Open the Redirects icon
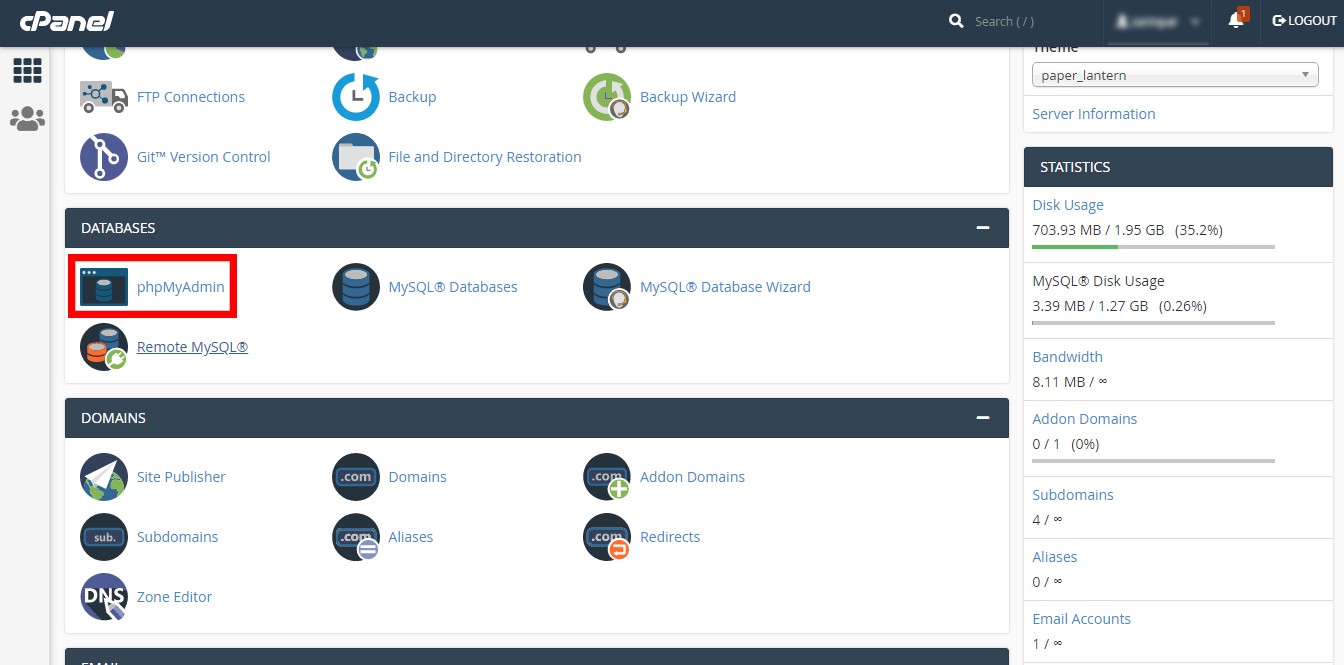Viewport: 1344px width, 665px height. [607, 537]
